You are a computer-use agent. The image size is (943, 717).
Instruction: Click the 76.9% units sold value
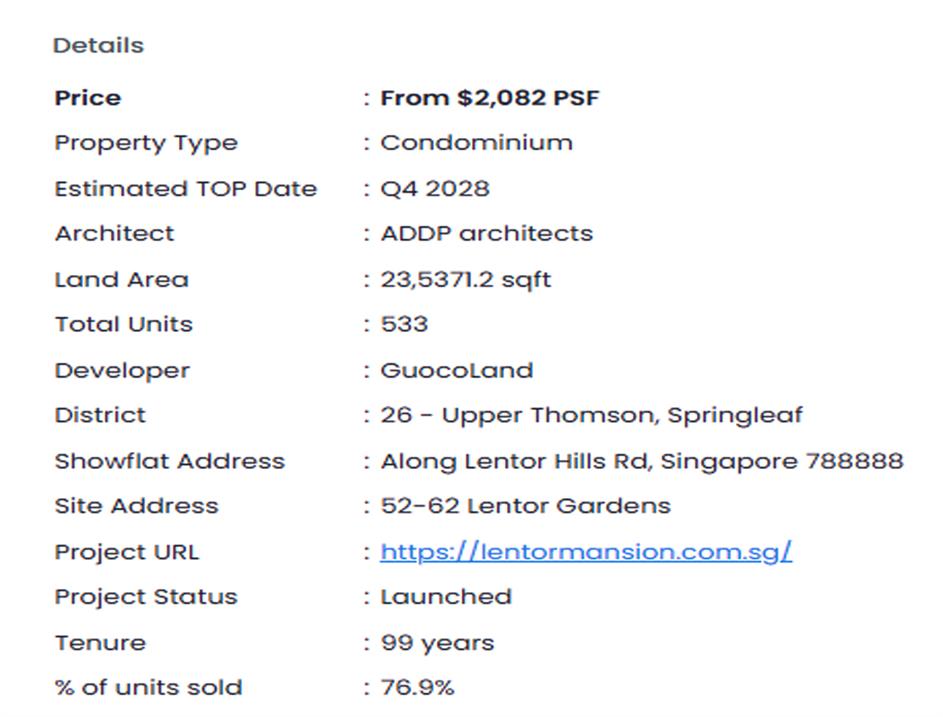tap(417, 688)
